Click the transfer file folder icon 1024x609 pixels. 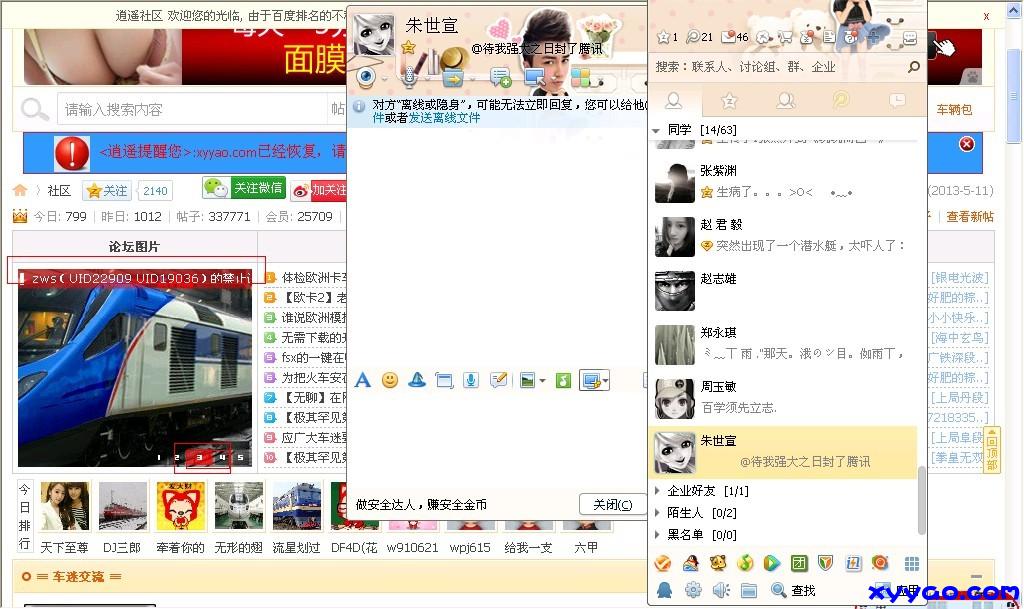tap(453, 77)
